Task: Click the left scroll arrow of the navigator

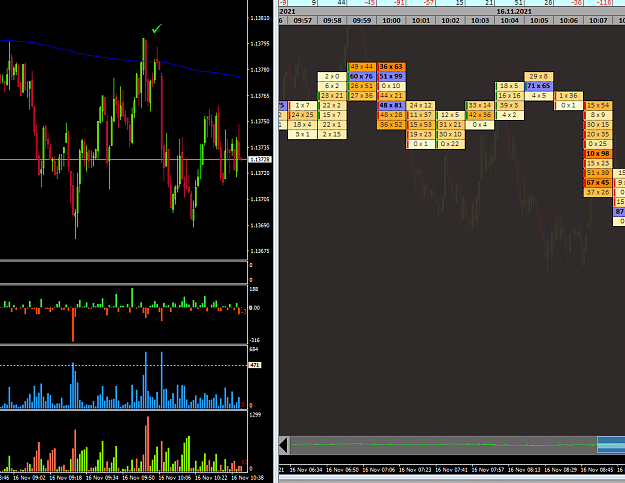Action: [283, 445]
